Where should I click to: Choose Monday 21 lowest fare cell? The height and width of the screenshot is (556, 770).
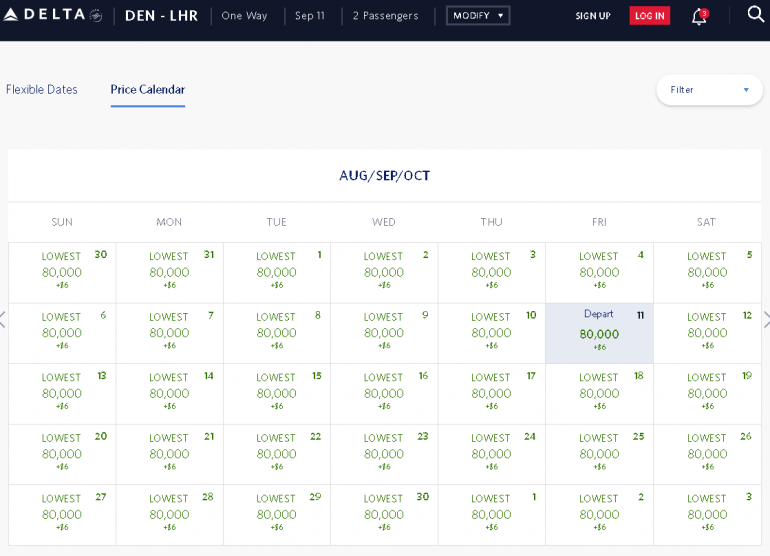169,454
